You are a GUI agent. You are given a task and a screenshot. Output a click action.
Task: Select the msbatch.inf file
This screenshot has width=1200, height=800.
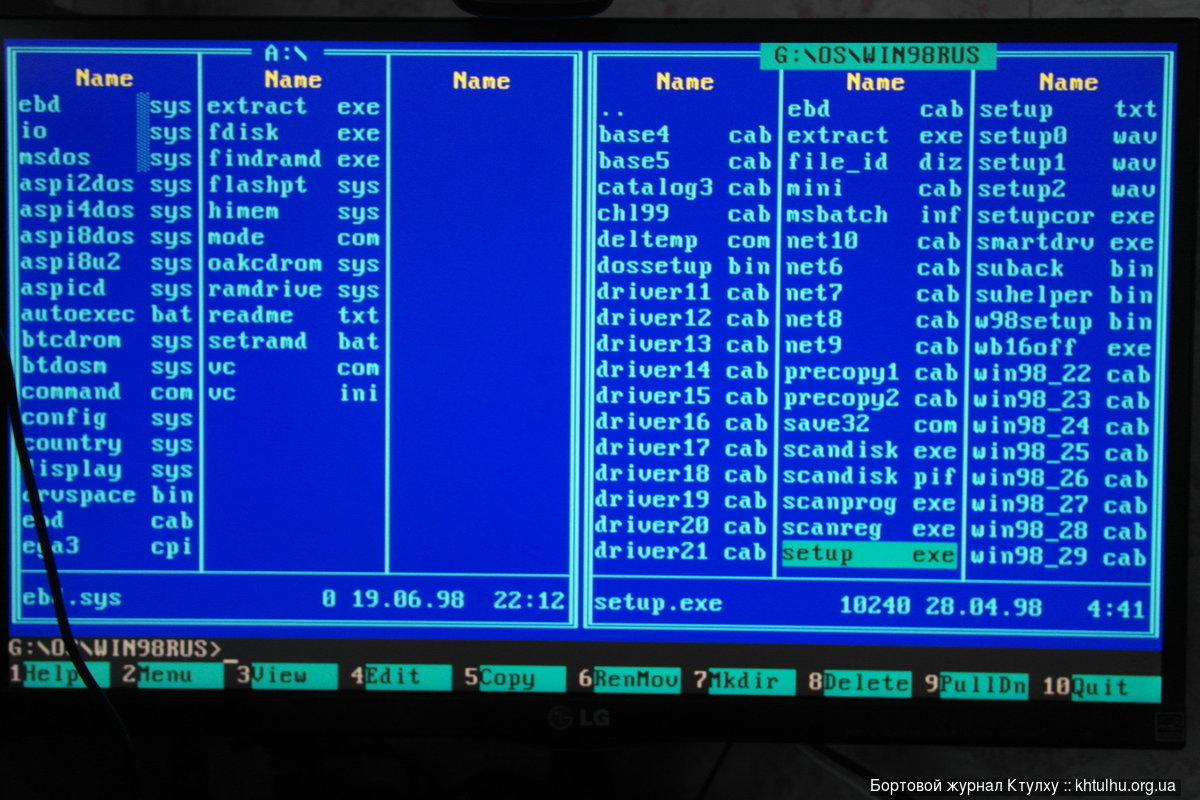[x=874, y=214]
